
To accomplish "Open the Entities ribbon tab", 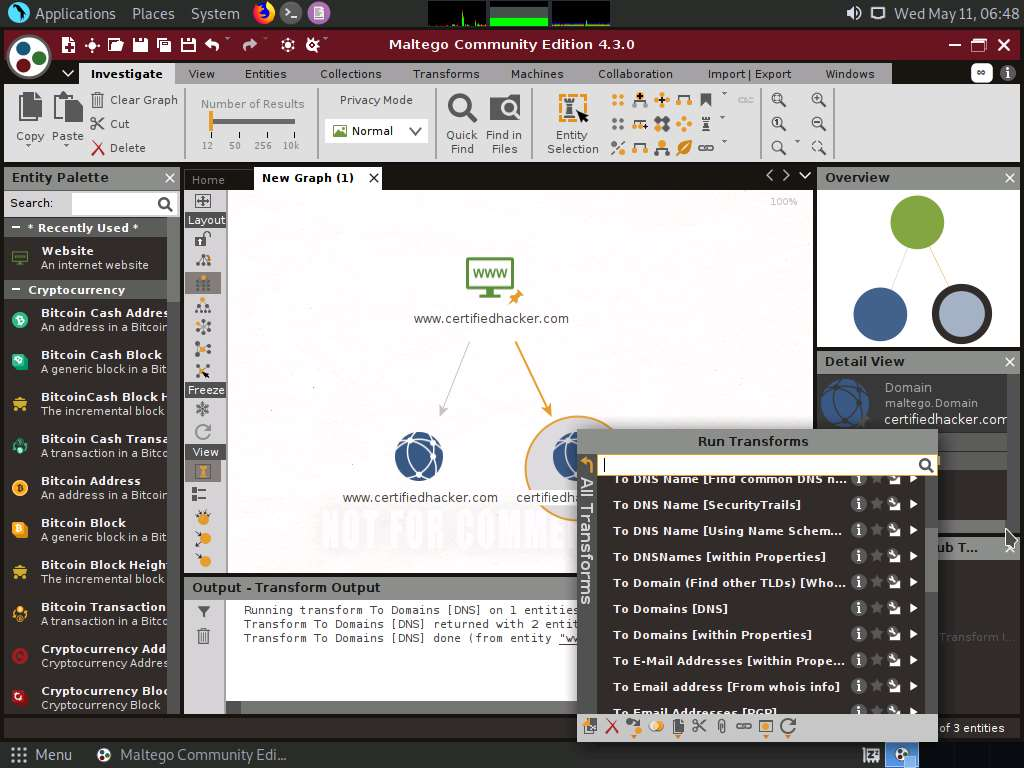I will pos(266,74).
